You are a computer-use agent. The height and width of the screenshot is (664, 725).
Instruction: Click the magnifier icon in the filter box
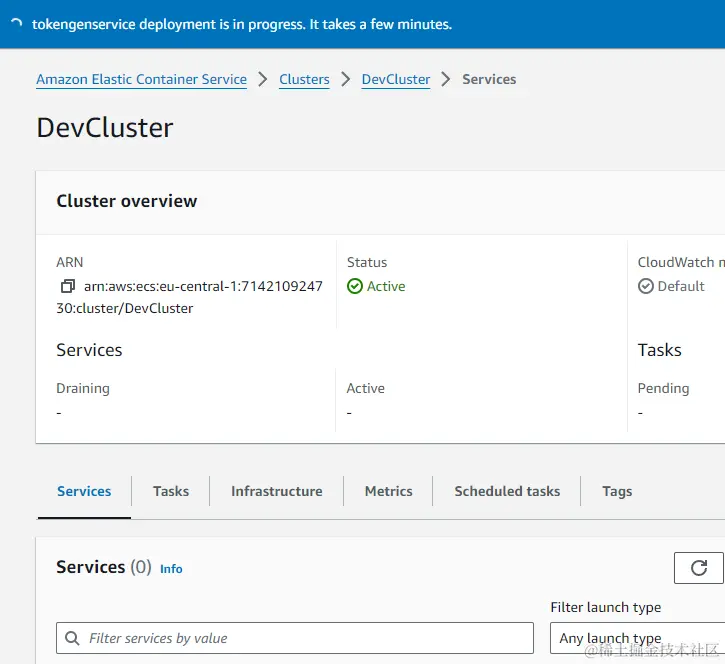(72, 638)
